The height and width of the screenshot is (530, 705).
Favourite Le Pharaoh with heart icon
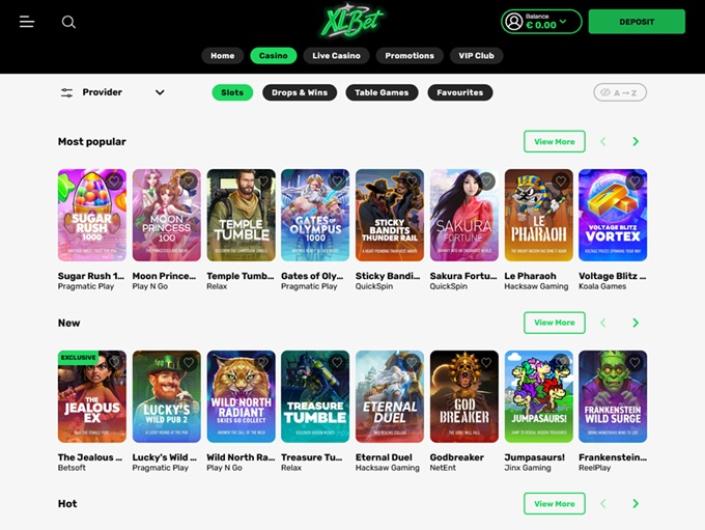click(561, 181)
